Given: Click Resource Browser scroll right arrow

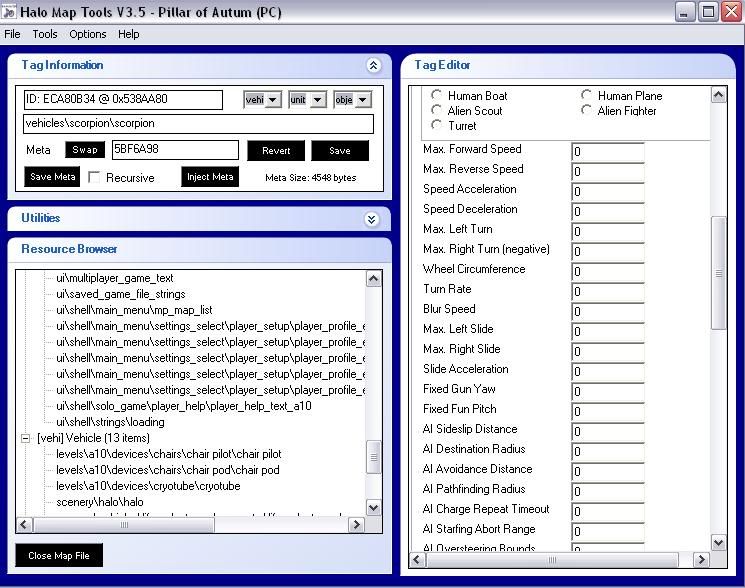Looking at the screenshot, I should 356,525.
